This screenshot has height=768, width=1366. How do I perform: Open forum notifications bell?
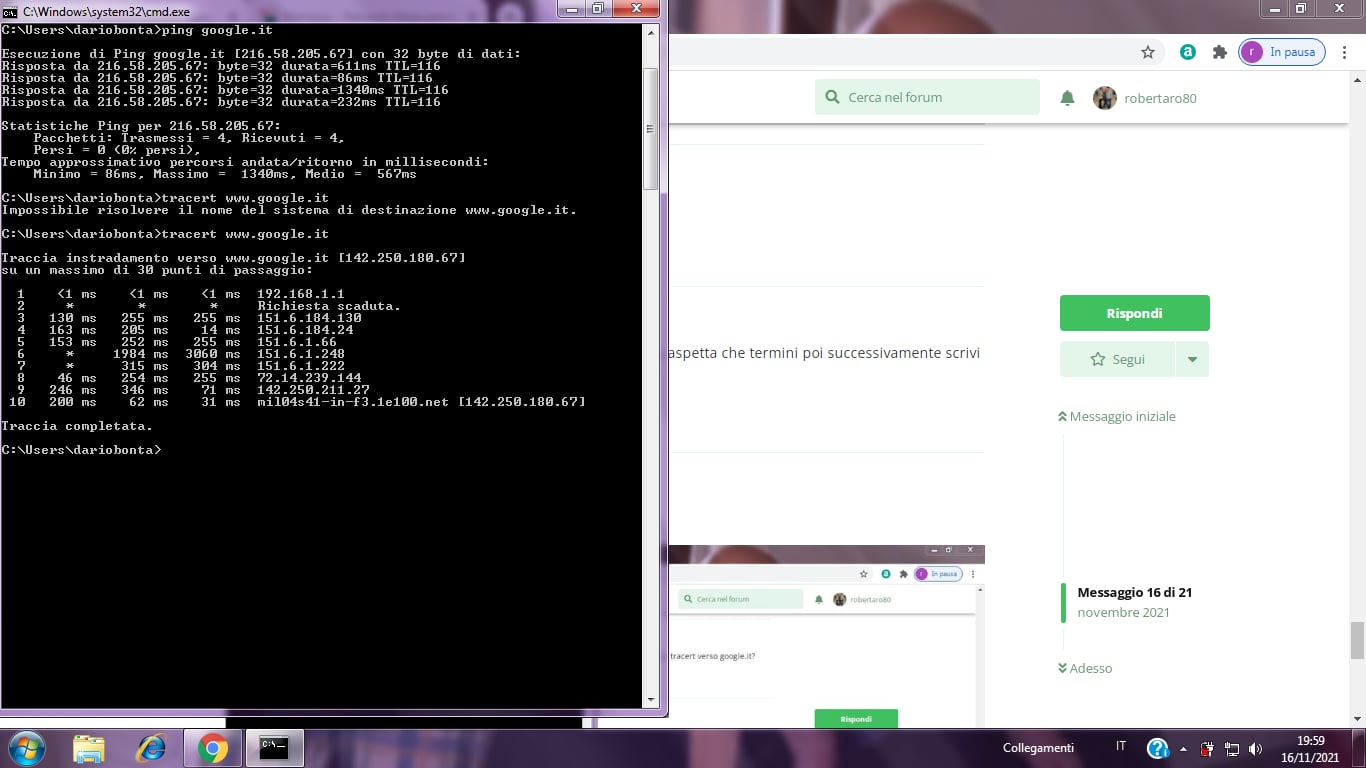point(1067,98)
